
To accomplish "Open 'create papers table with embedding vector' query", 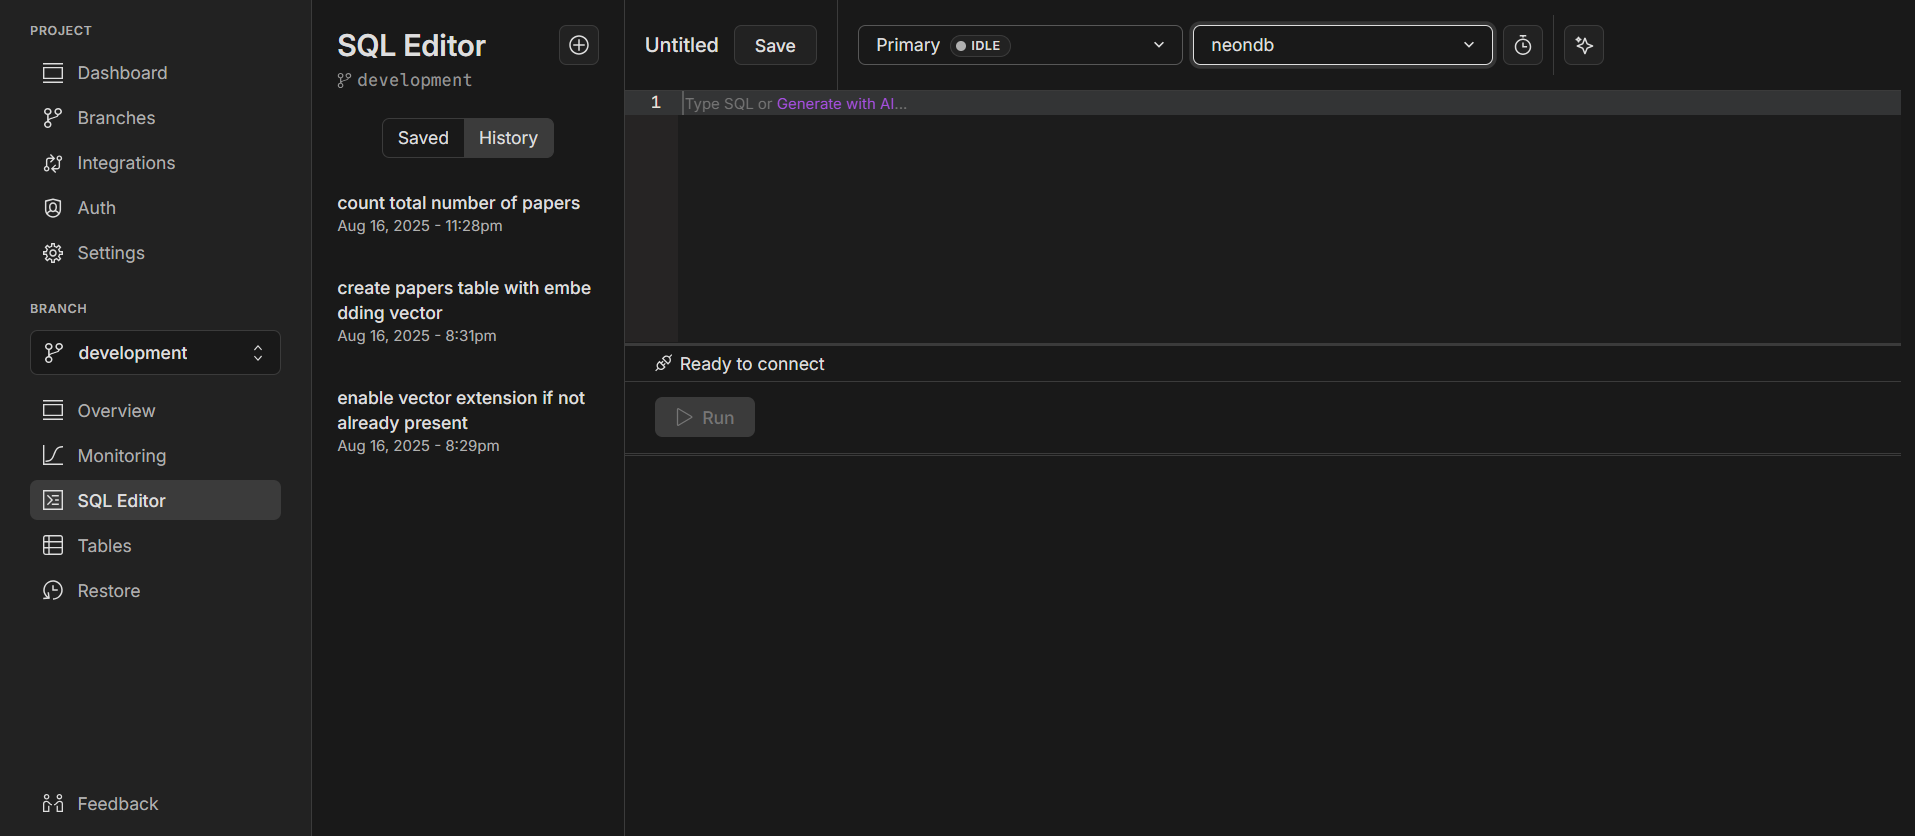I will [464, 300].
